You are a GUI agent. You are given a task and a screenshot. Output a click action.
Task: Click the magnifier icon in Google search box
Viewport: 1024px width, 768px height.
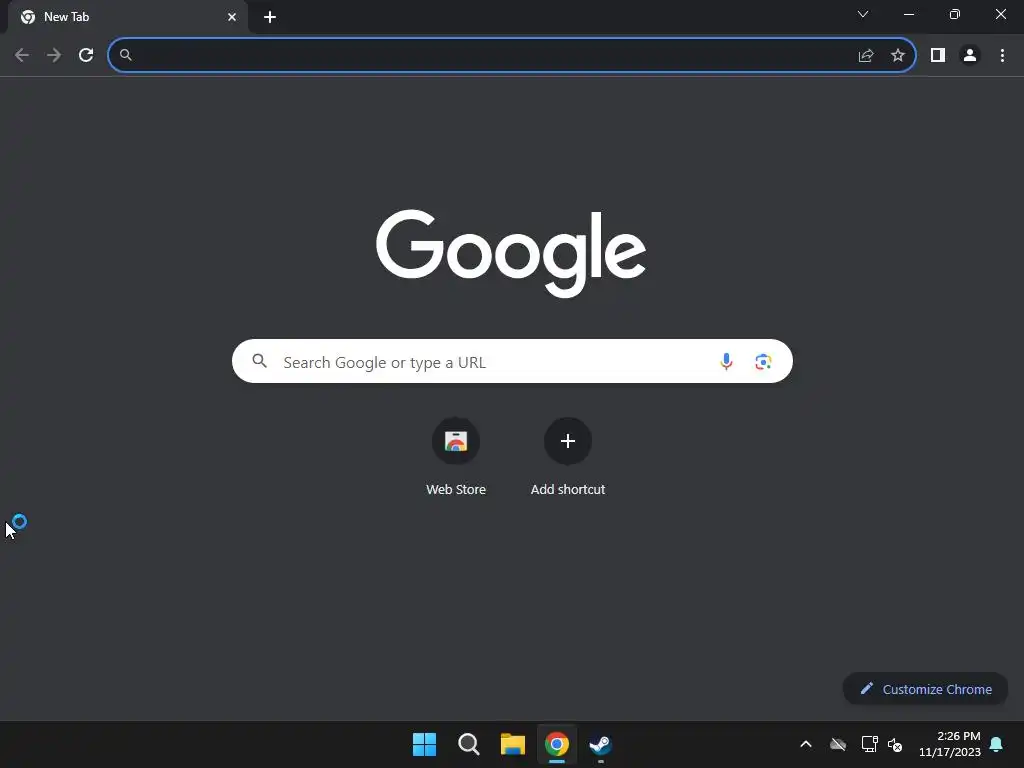click(x=259, y=360)
